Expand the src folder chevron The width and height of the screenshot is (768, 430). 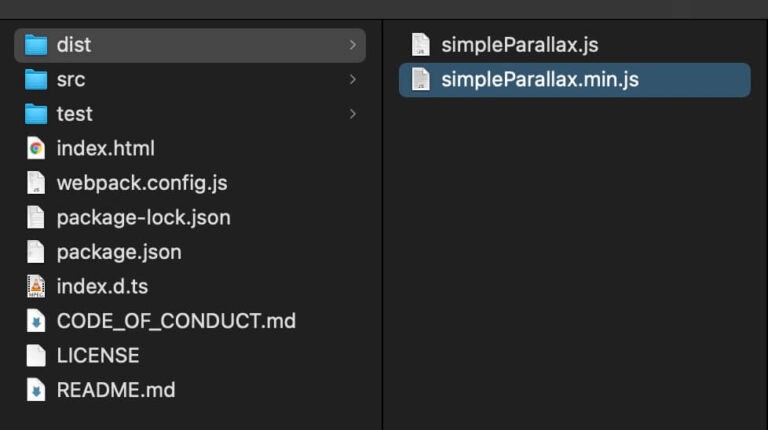353,79
